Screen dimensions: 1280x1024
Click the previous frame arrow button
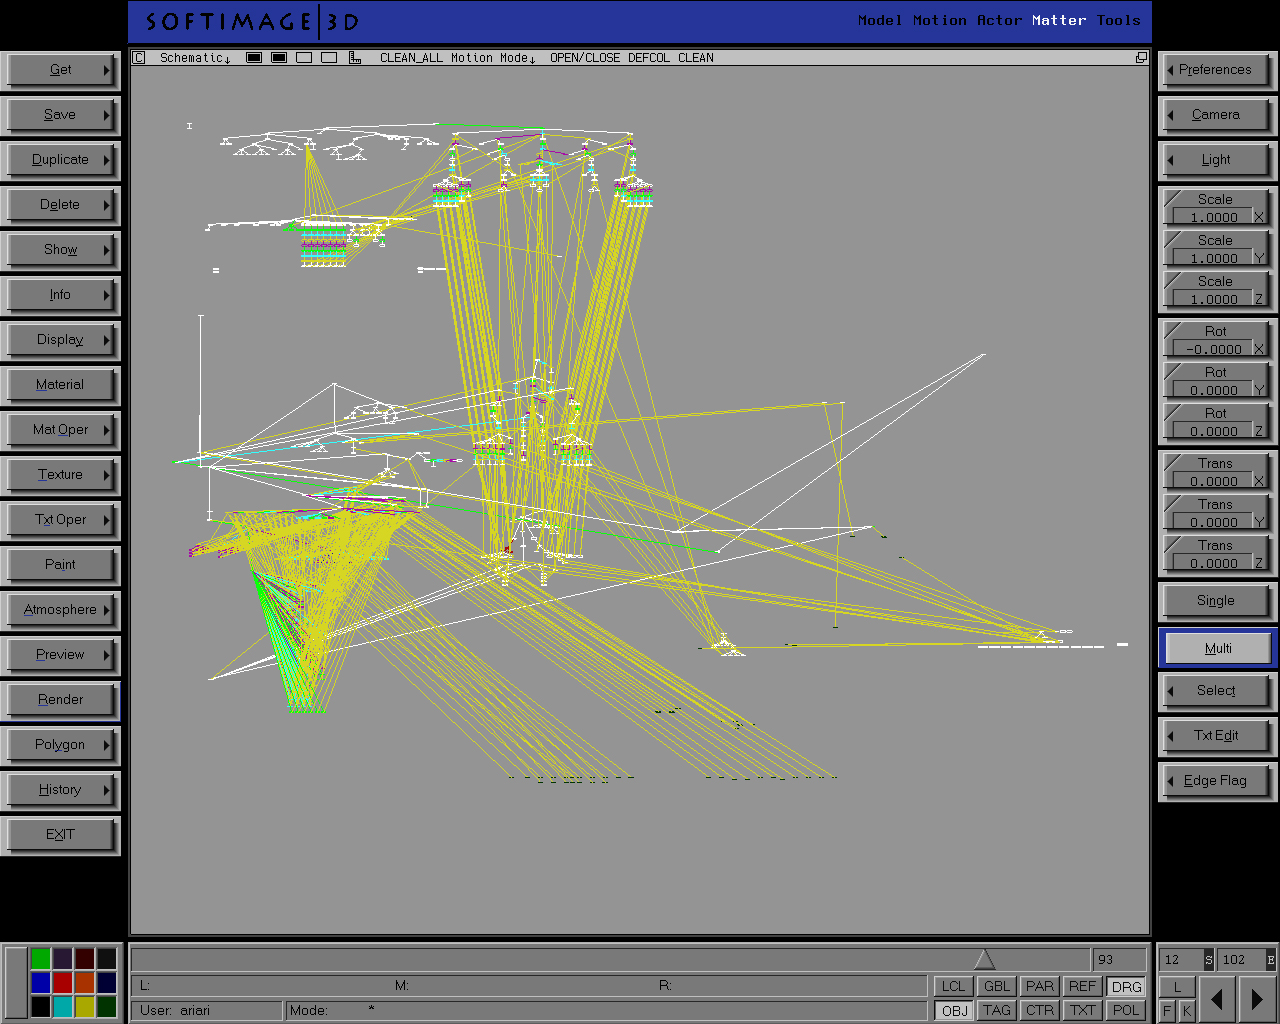pos(1216,998)
